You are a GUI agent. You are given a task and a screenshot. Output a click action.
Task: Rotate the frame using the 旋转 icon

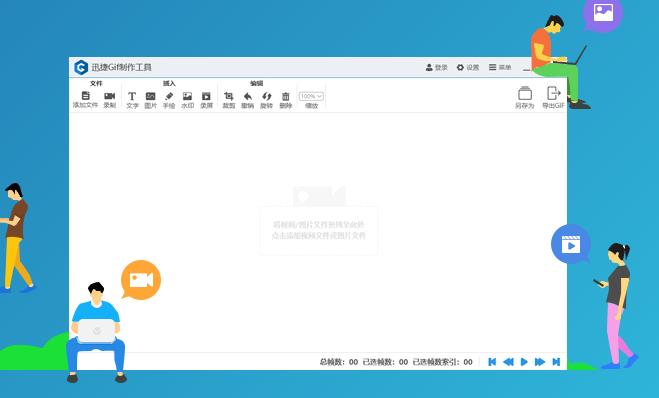pyautogui.click(x=266, y=96)
